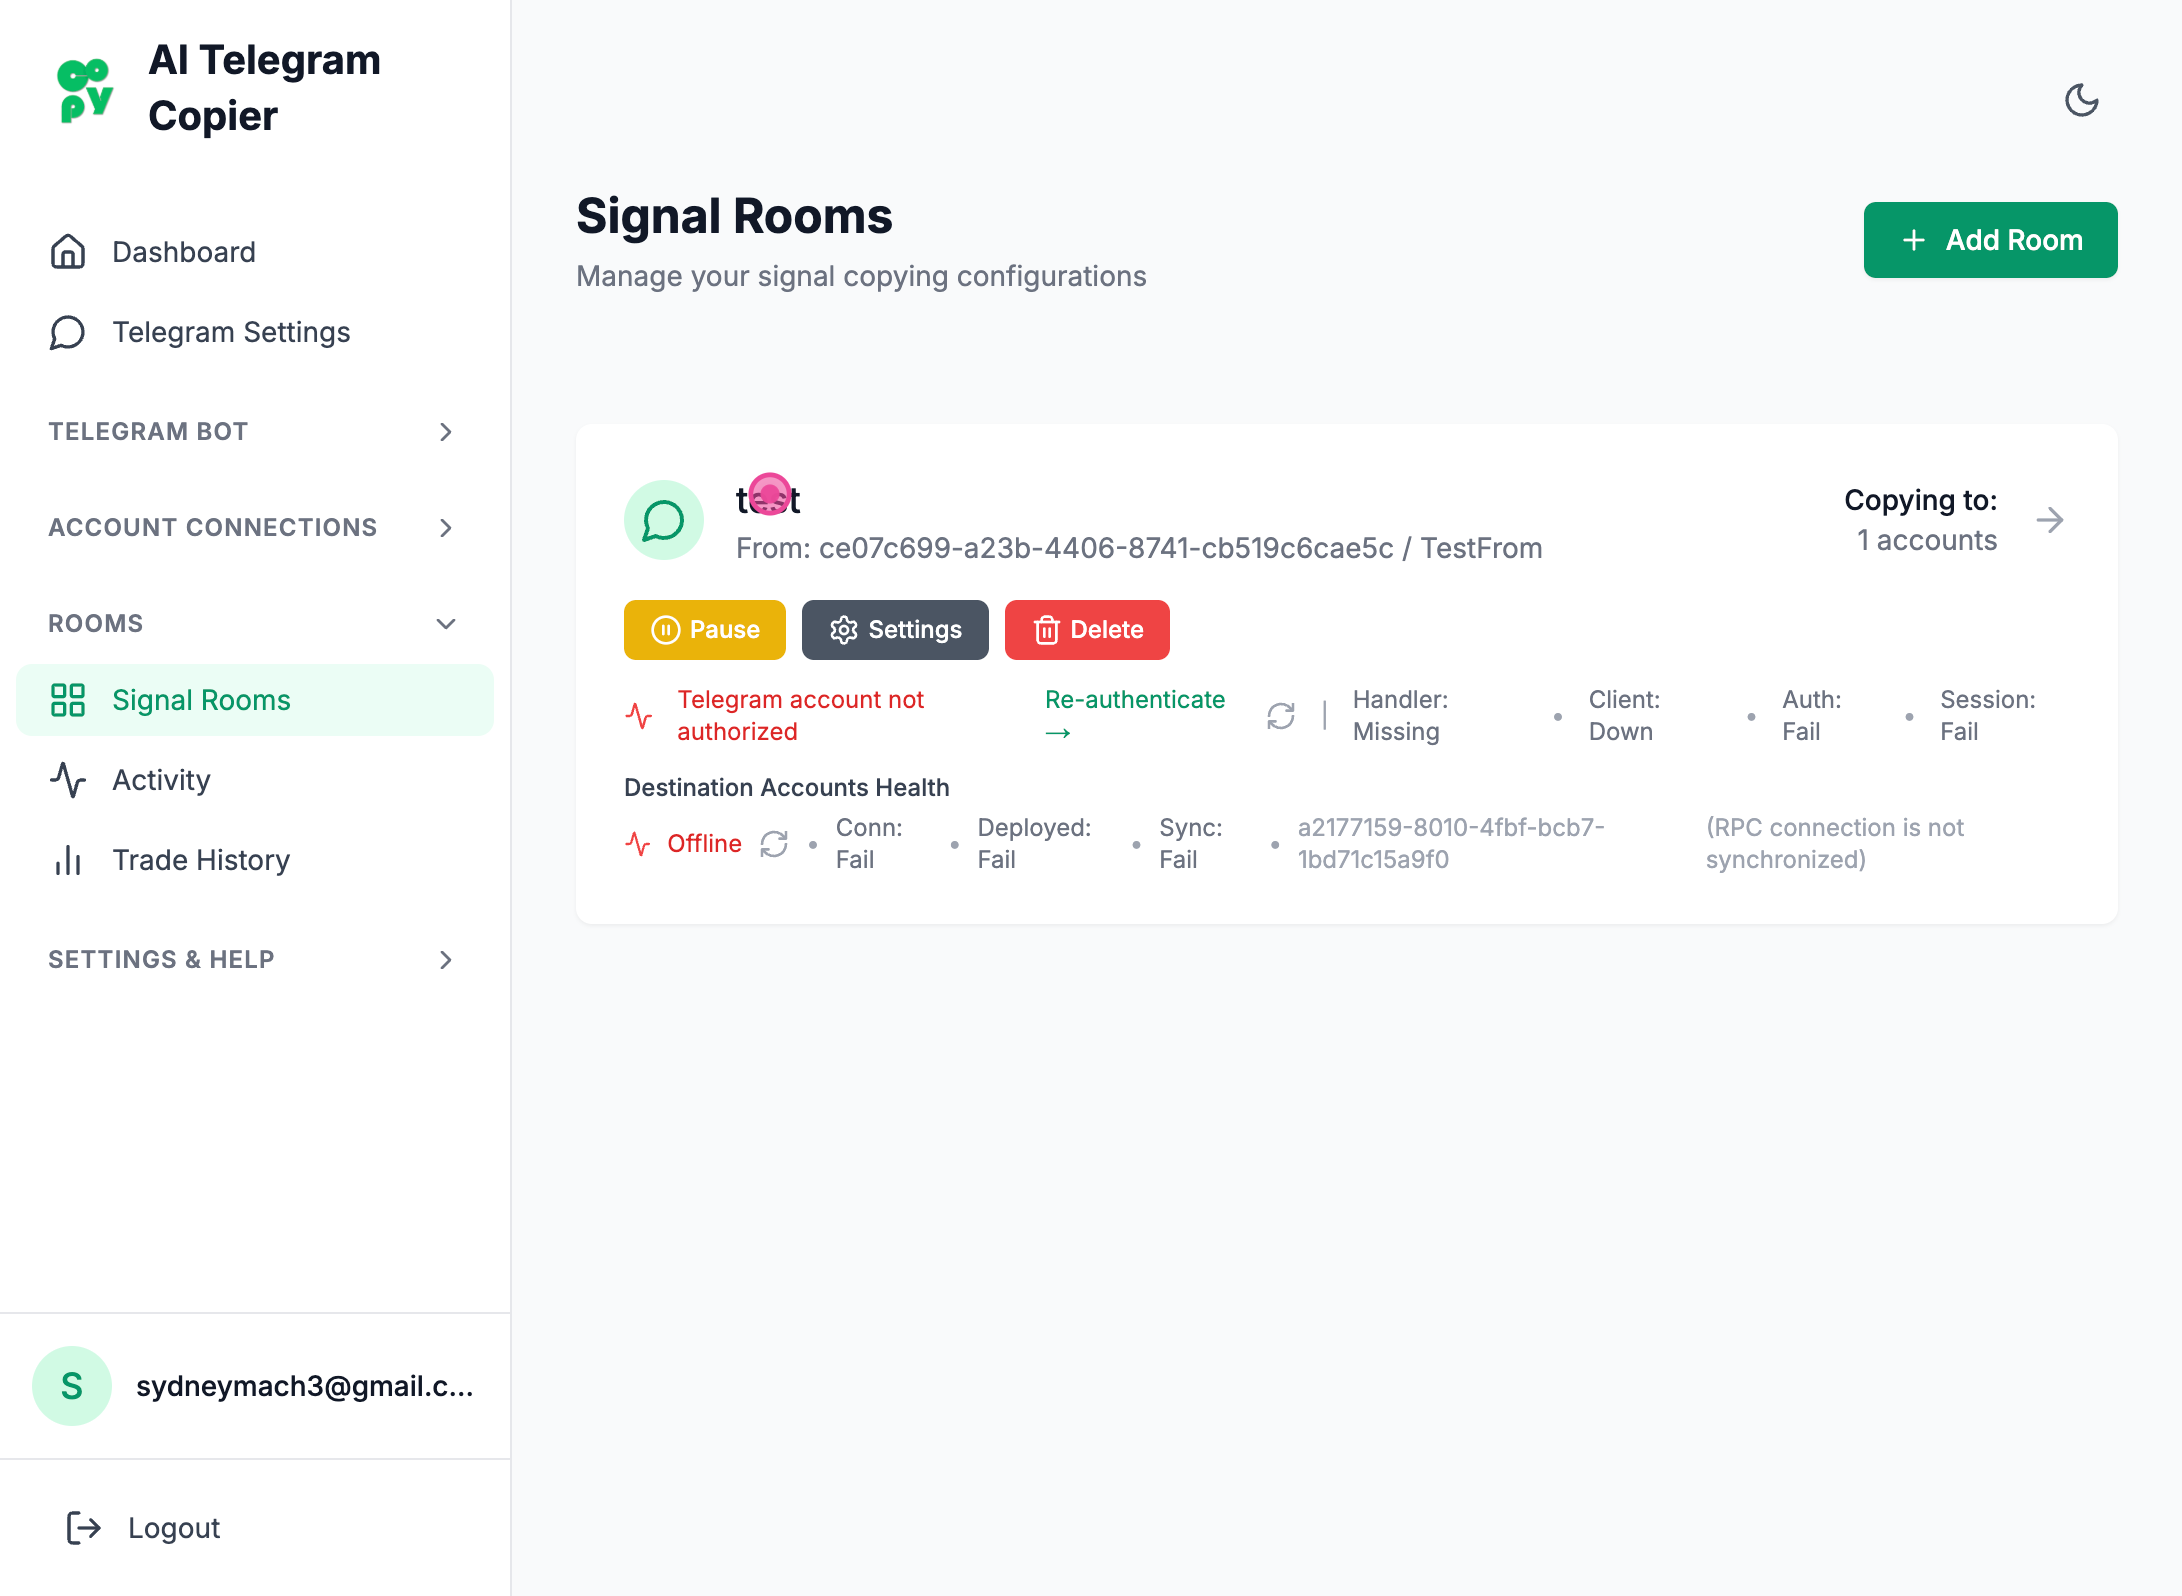Toggle dark mode moon icon
This screenshot has height=1596, width=2182.
coord(2081,100)
